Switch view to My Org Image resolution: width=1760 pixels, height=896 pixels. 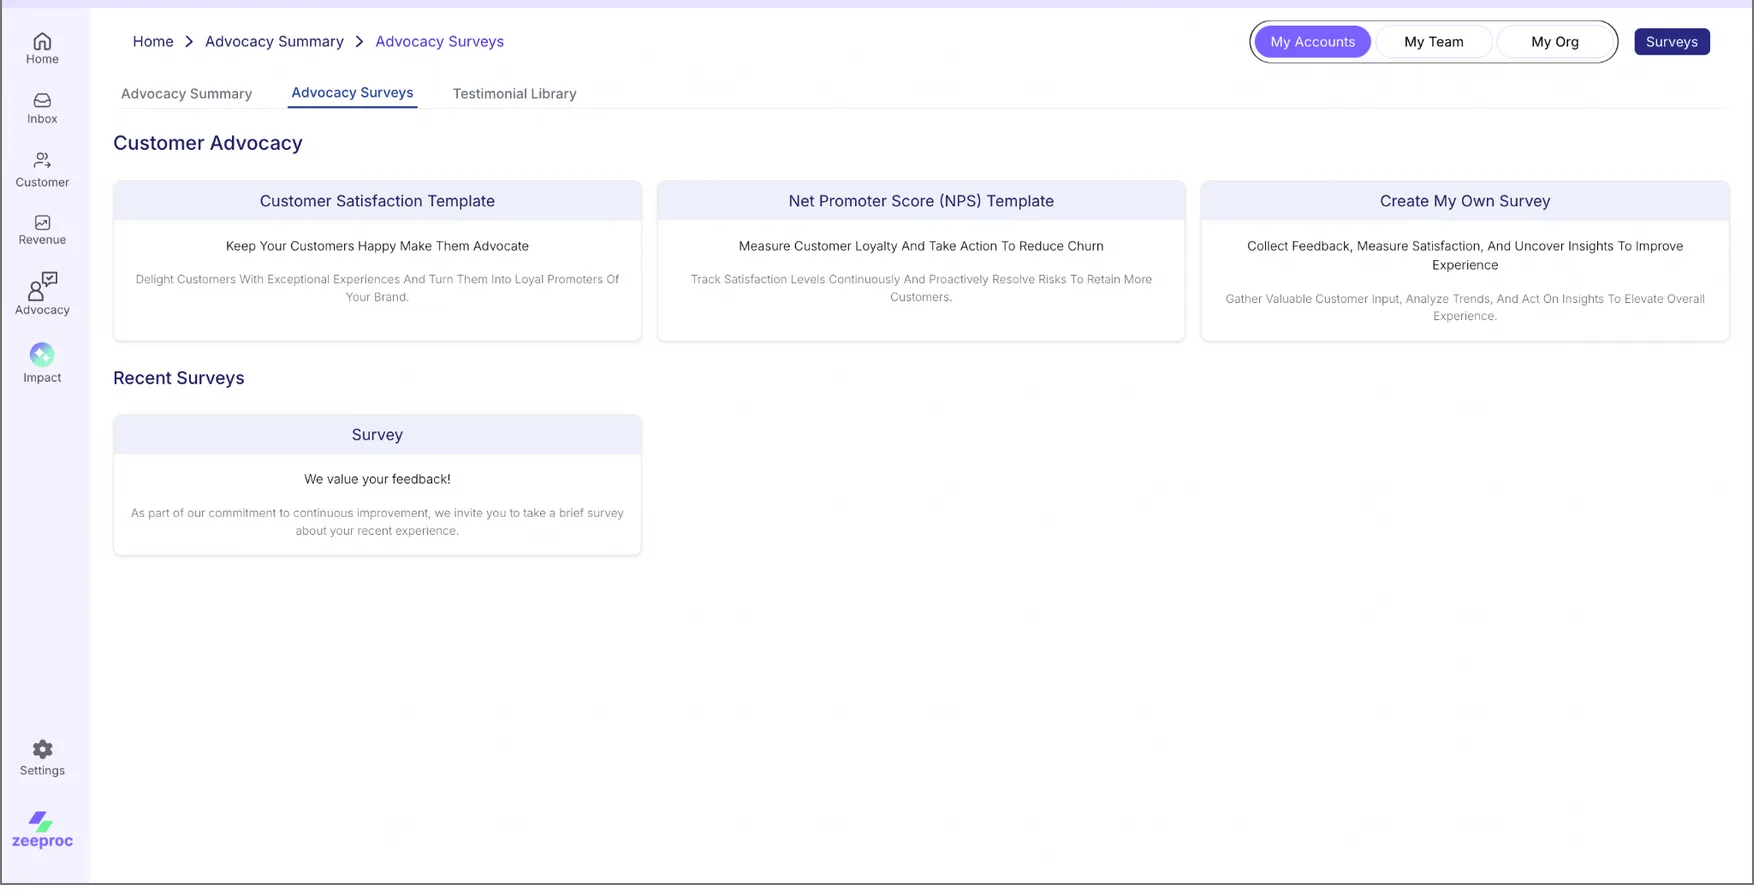pos(1554,41)
